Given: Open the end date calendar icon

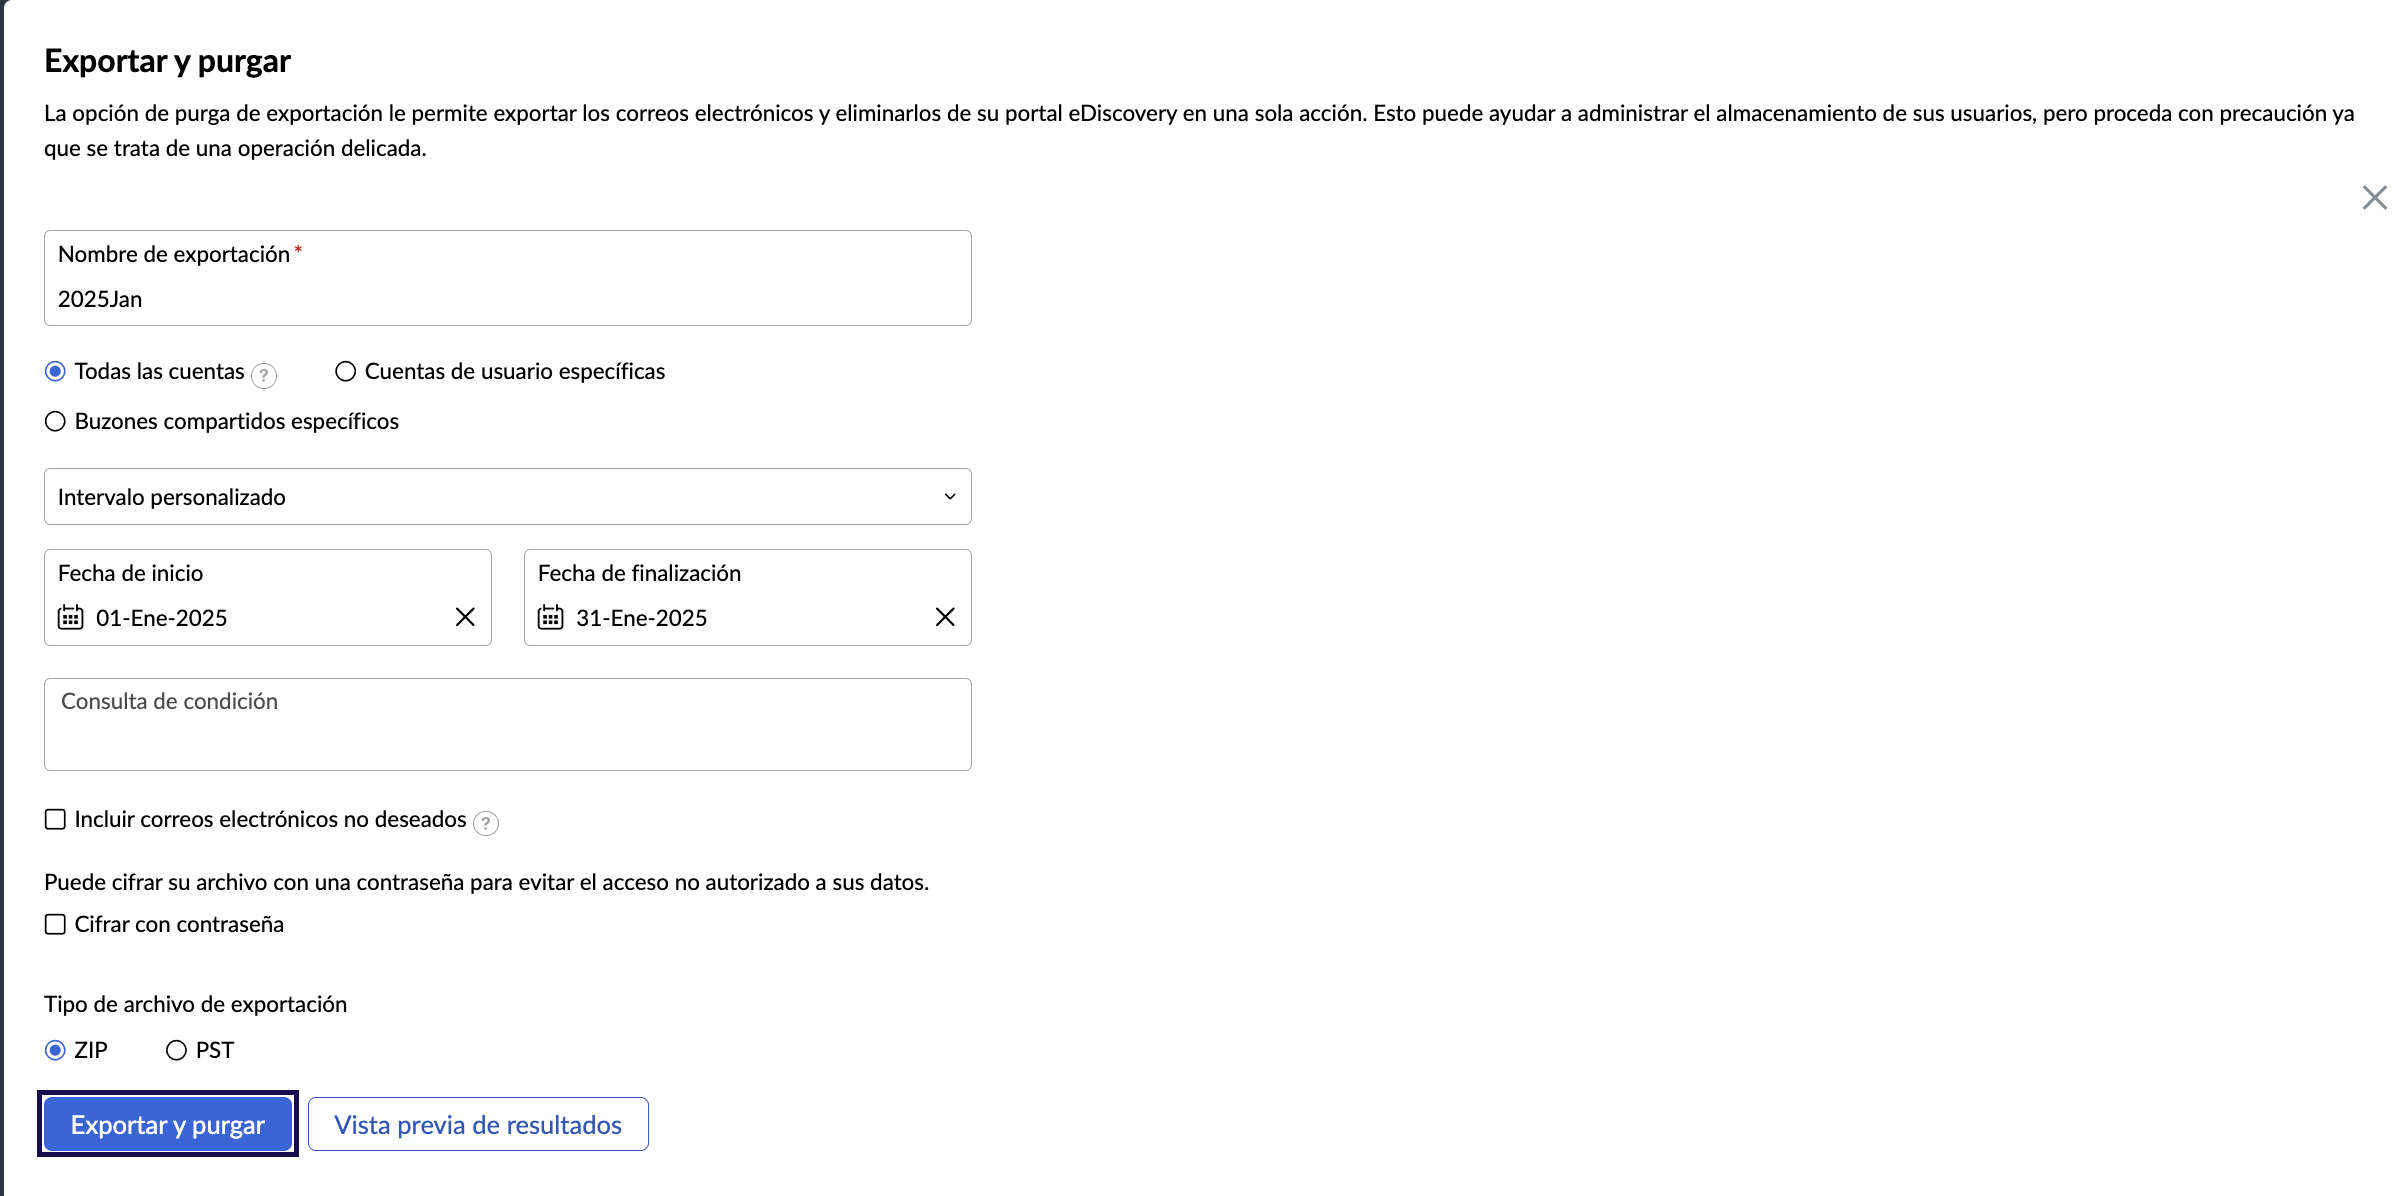Looking at the screenshot, I should click(x=550, y=617).
